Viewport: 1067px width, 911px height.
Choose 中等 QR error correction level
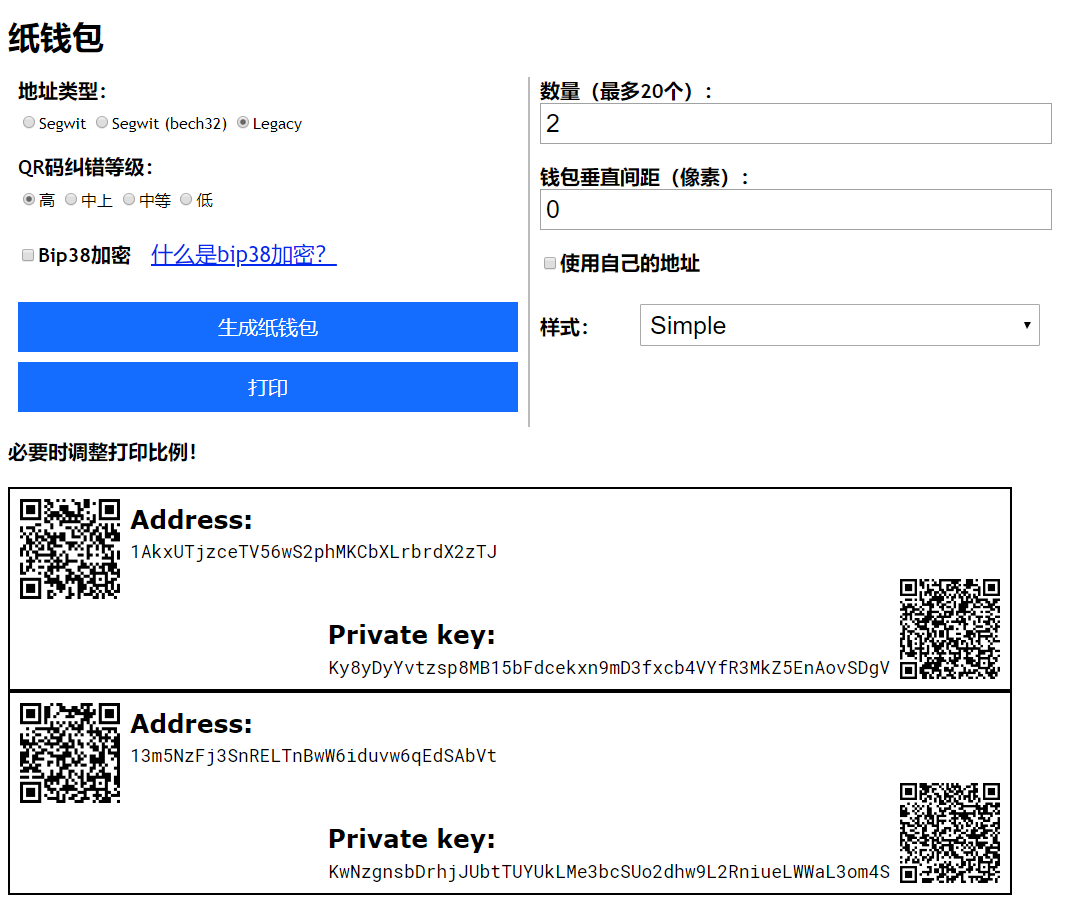click(129, 199)
